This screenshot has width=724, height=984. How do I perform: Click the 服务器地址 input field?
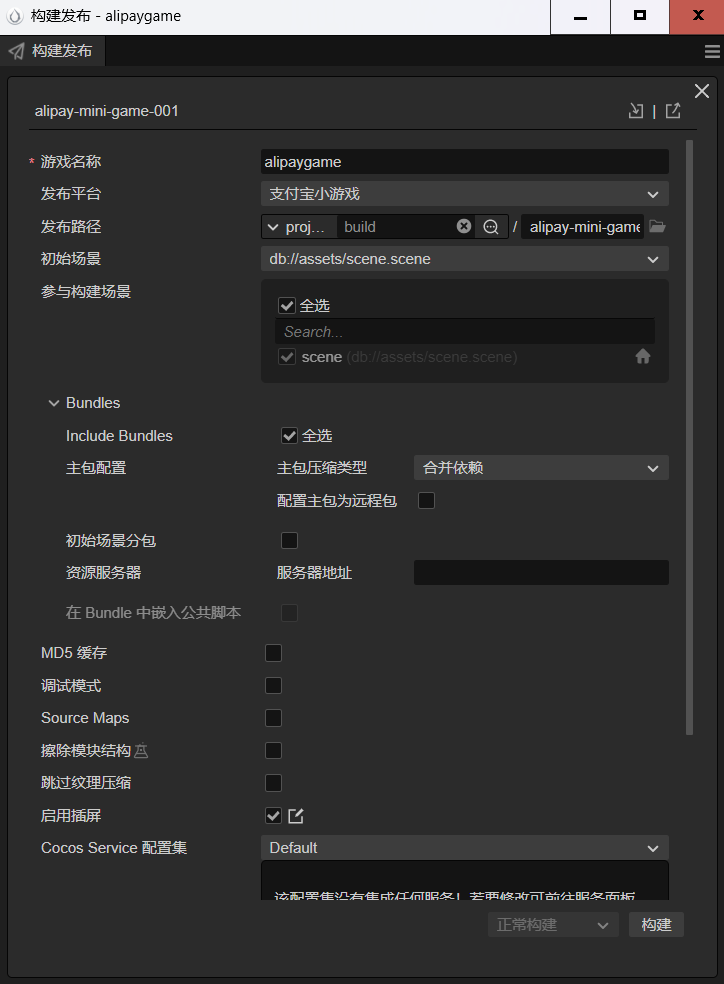point(541,572)
